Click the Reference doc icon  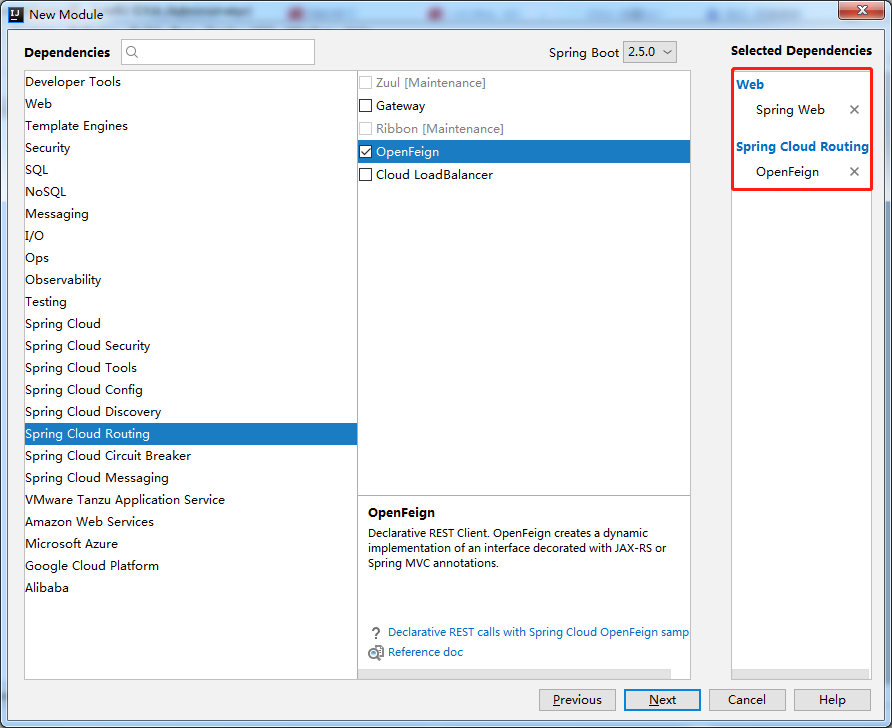point(375,652)
